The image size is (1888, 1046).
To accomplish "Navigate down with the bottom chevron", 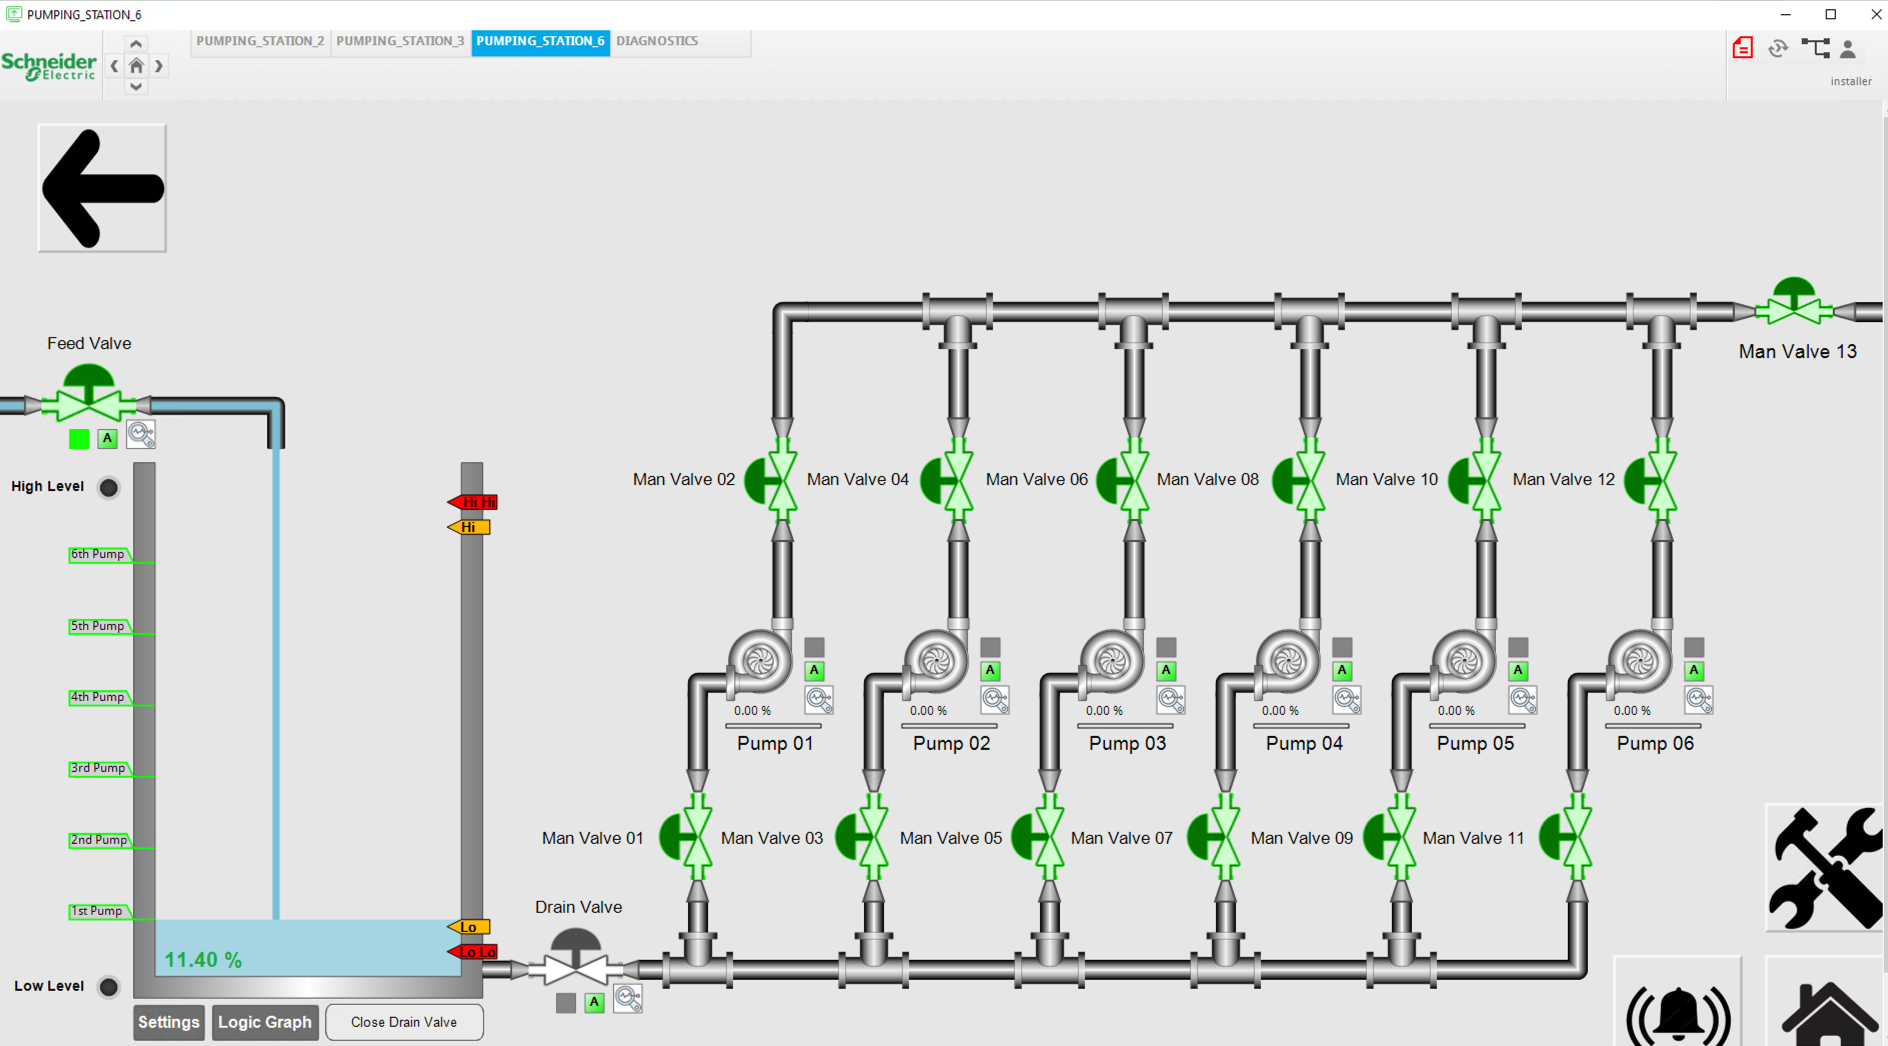I will tap(136, 87).
